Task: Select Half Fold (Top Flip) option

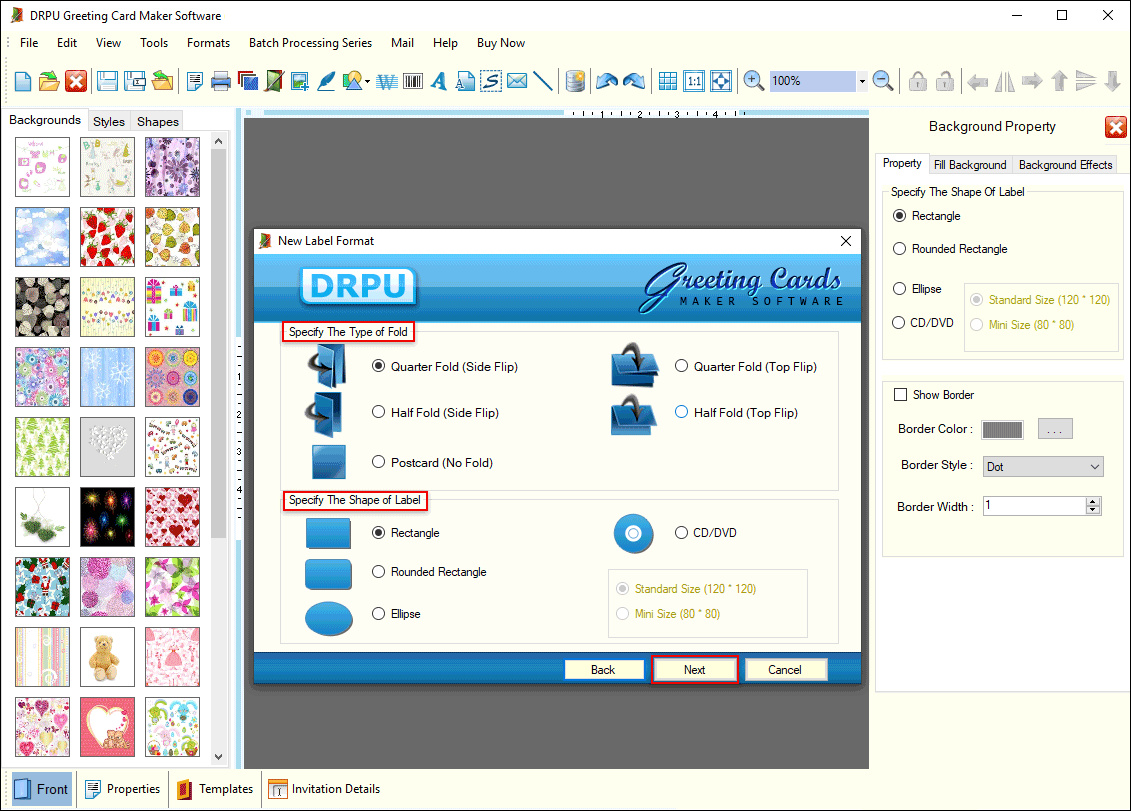Action: click(x=681, y=412)
